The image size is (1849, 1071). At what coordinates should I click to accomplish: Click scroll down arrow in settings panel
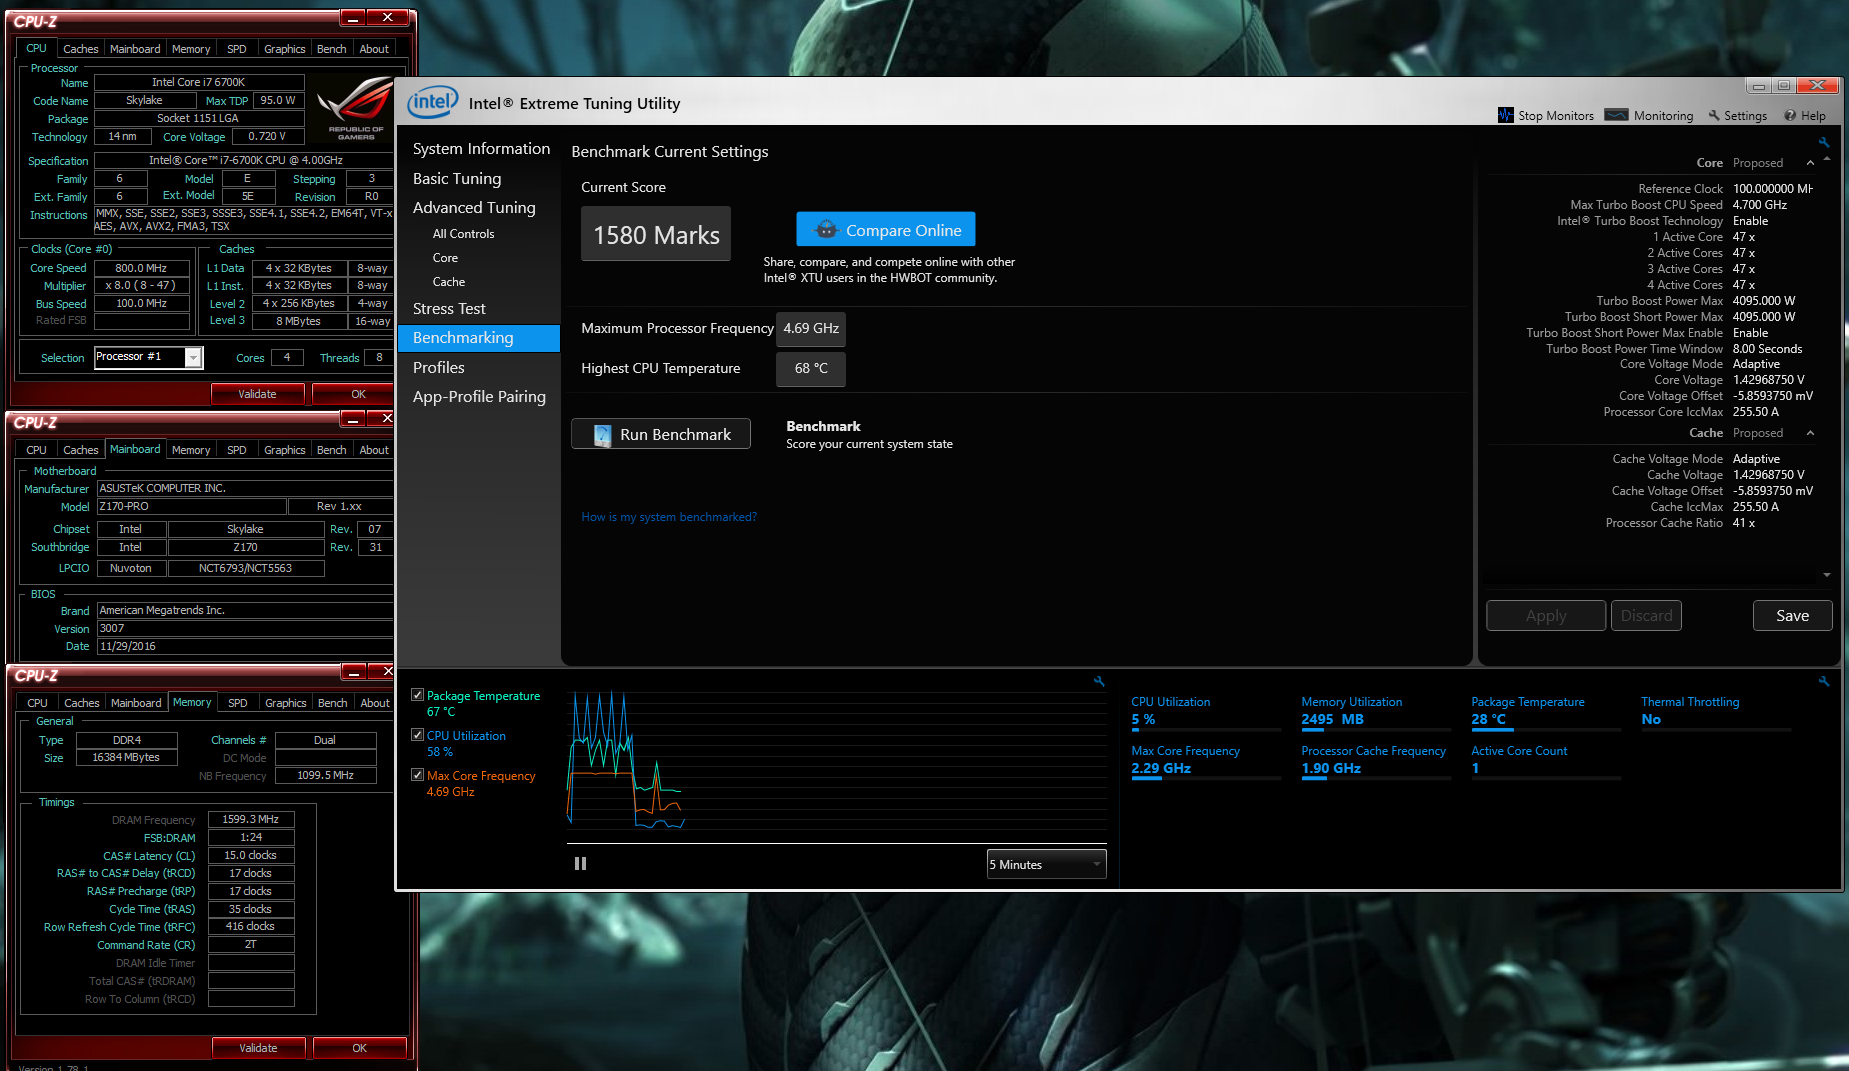(1827, 575)
